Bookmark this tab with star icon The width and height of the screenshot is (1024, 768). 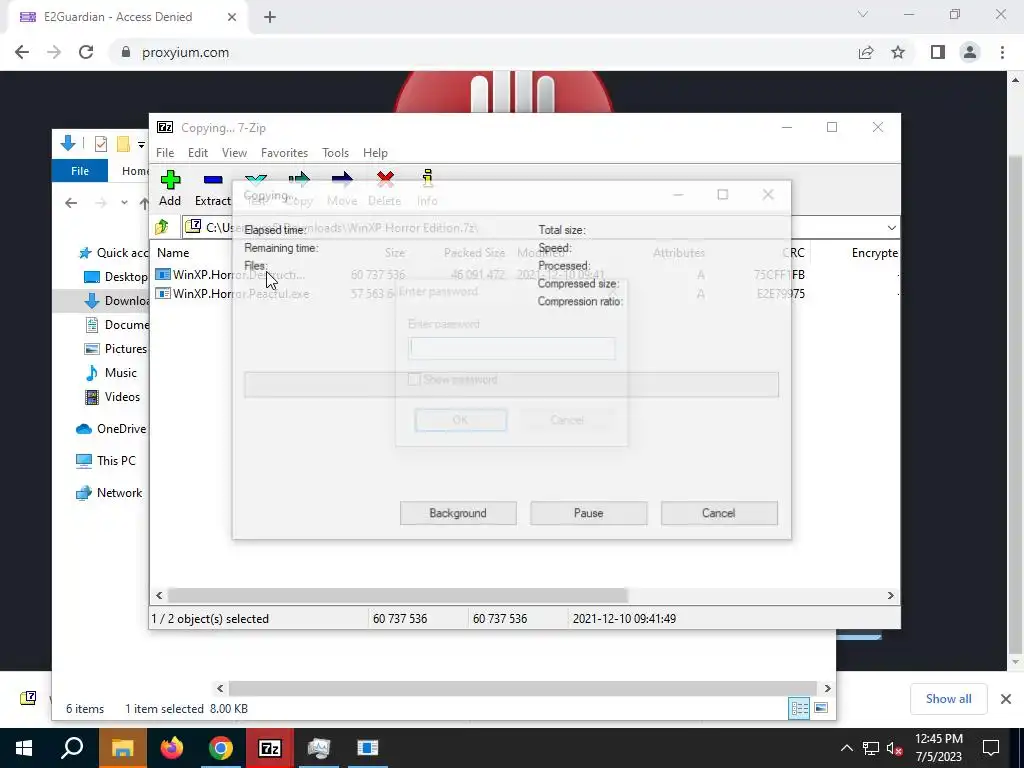898,52
